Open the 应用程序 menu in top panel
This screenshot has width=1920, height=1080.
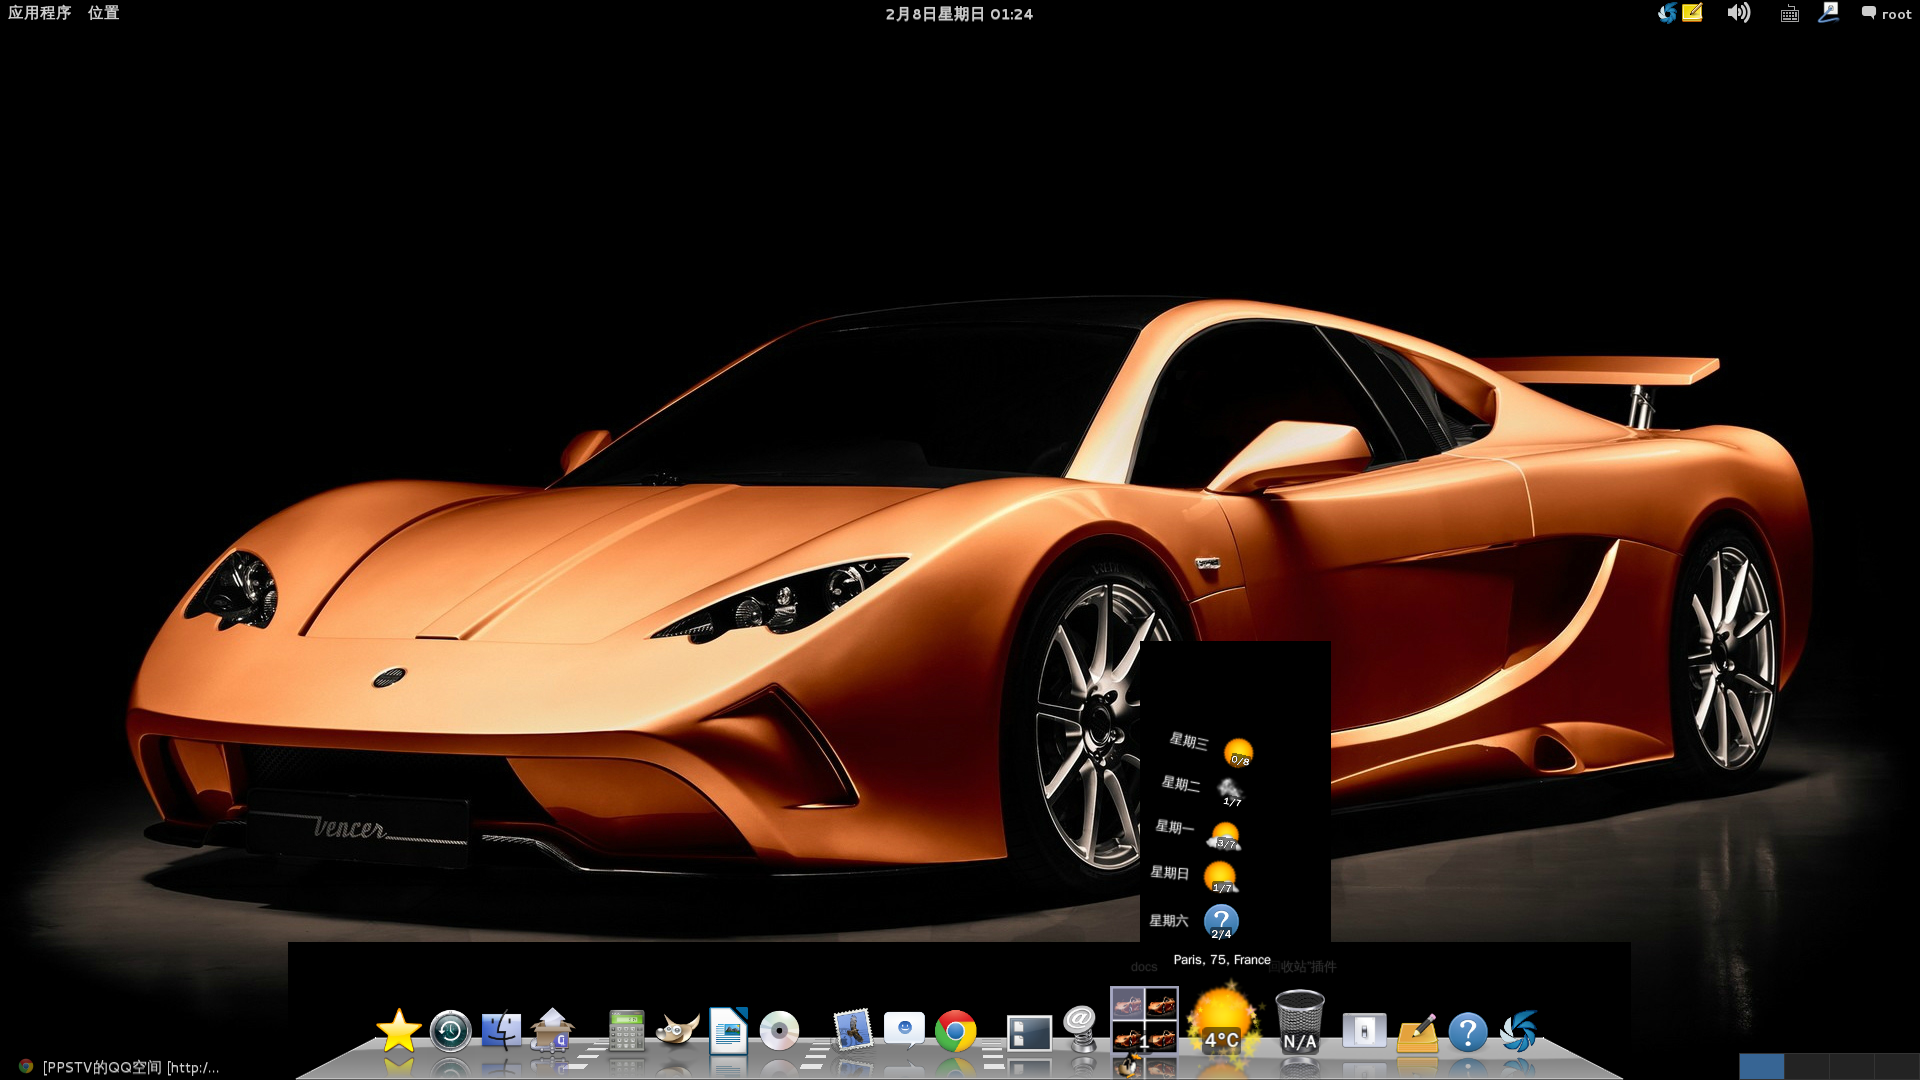(39, 13)
